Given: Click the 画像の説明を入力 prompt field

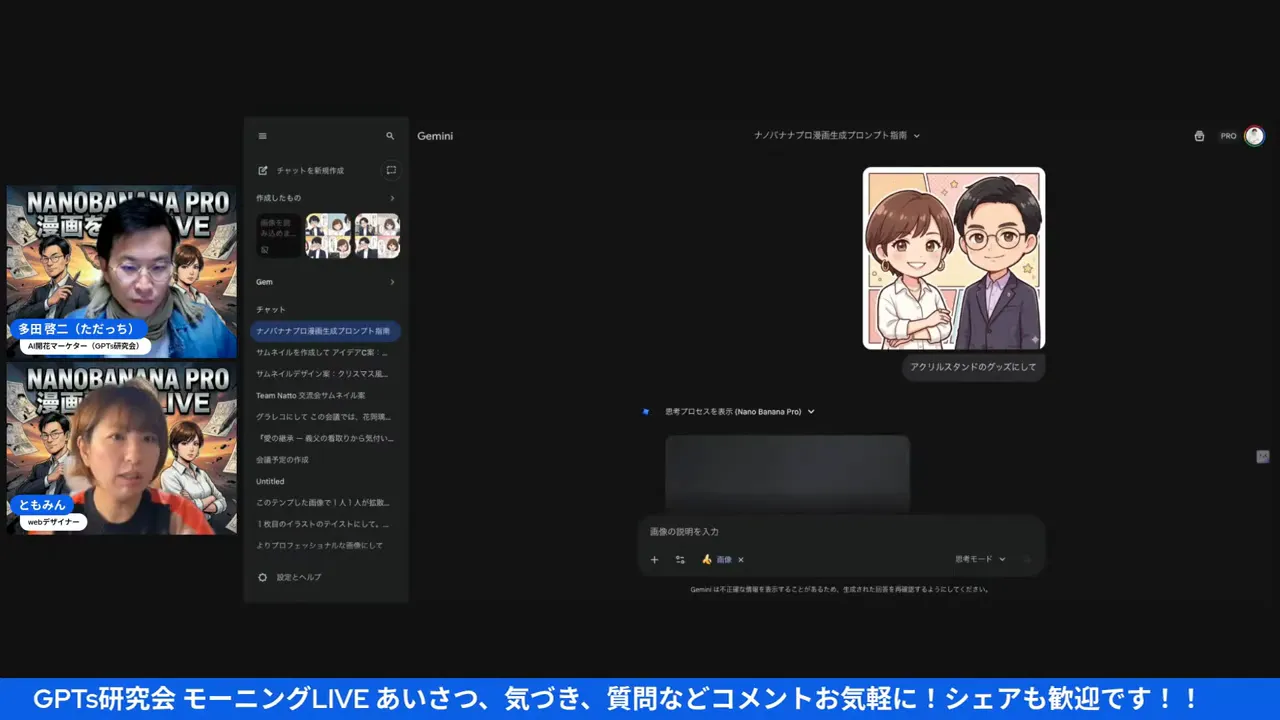Looking at the screenshot, I should pos(840,532).
